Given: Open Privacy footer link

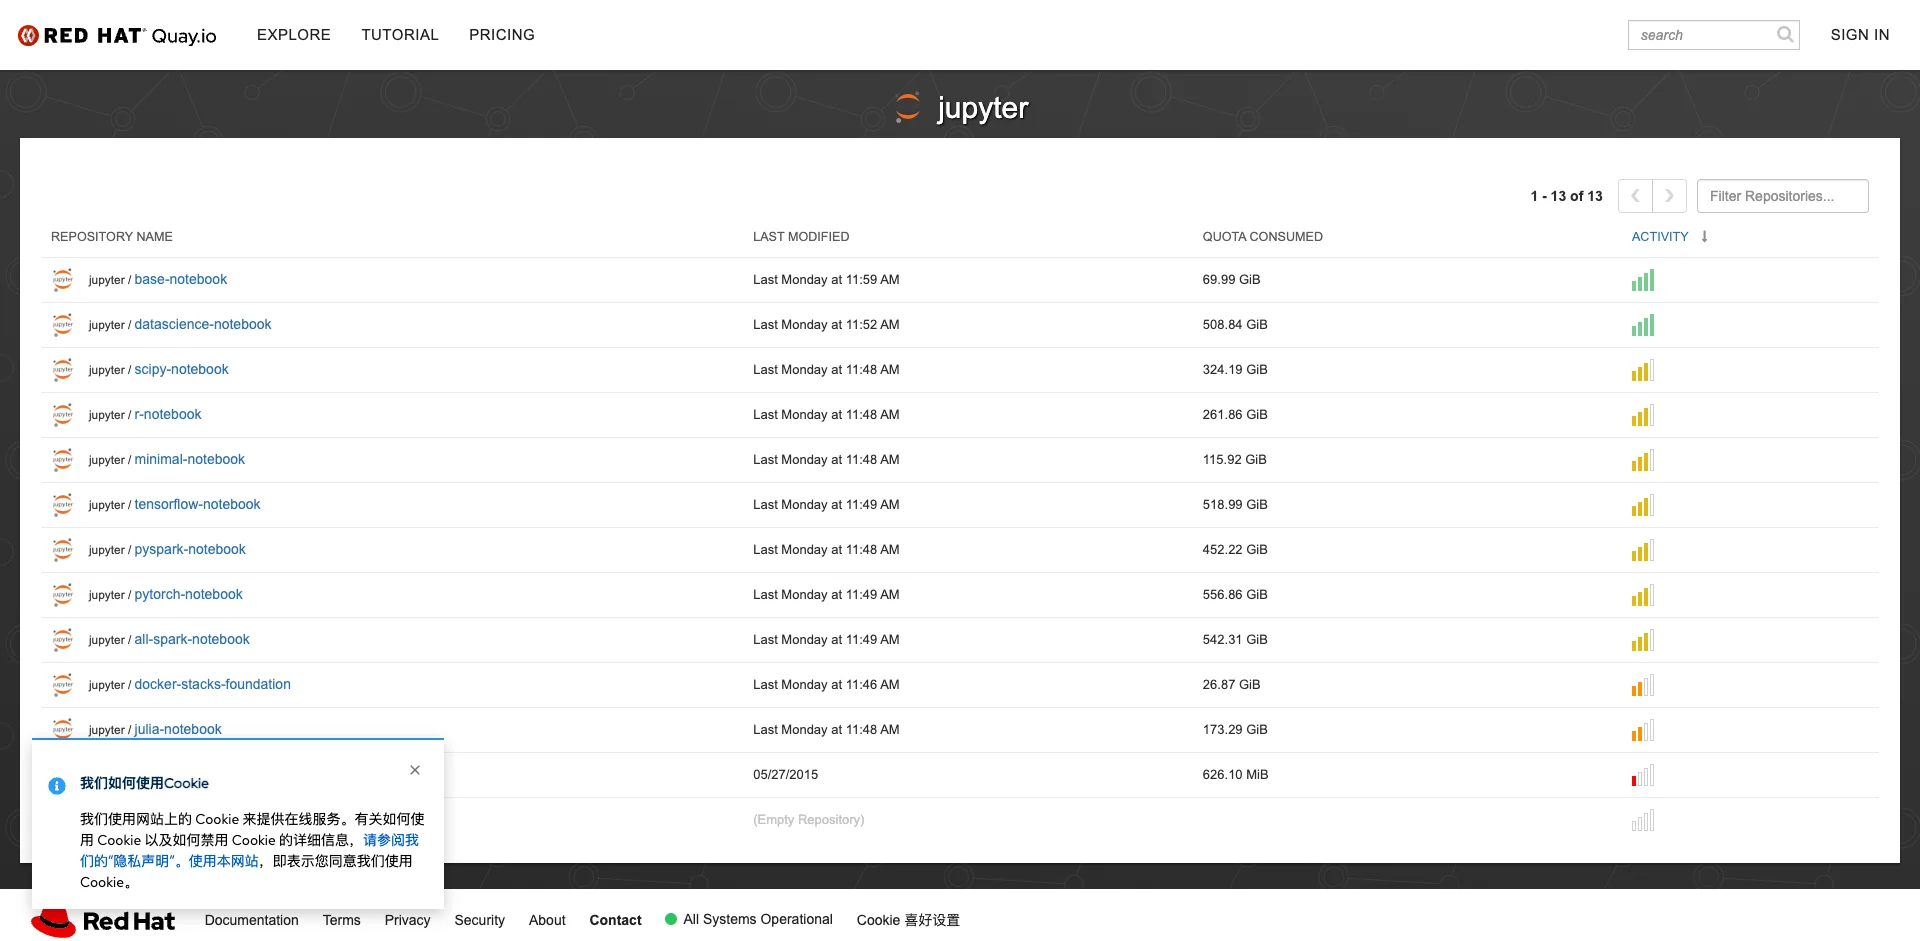Looking at the screenshot, I should (x=407, y=920).
